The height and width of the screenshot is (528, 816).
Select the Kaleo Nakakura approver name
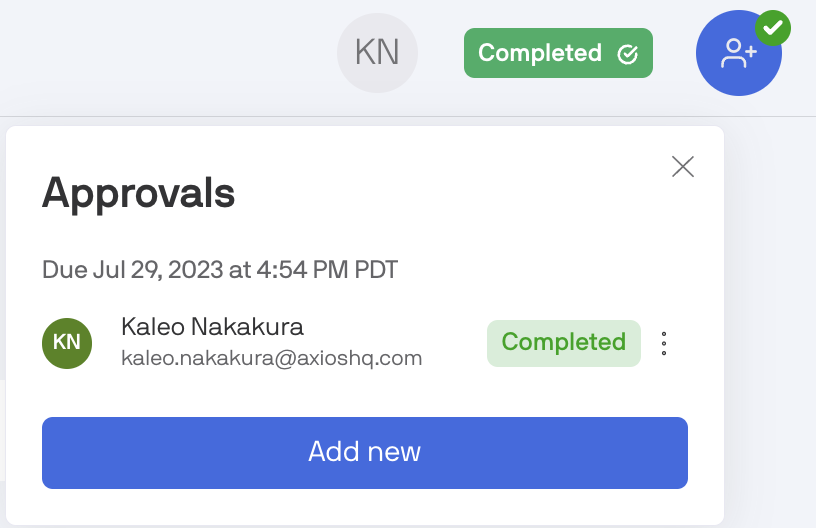click(212, 327)
